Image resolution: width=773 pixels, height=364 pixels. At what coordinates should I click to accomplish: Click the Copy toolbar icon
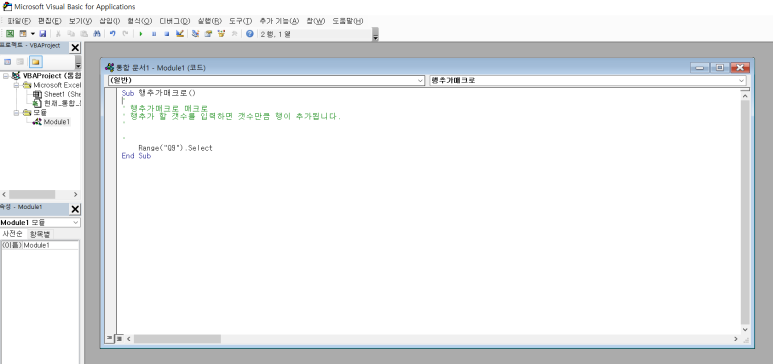click(x=71, y=34)
